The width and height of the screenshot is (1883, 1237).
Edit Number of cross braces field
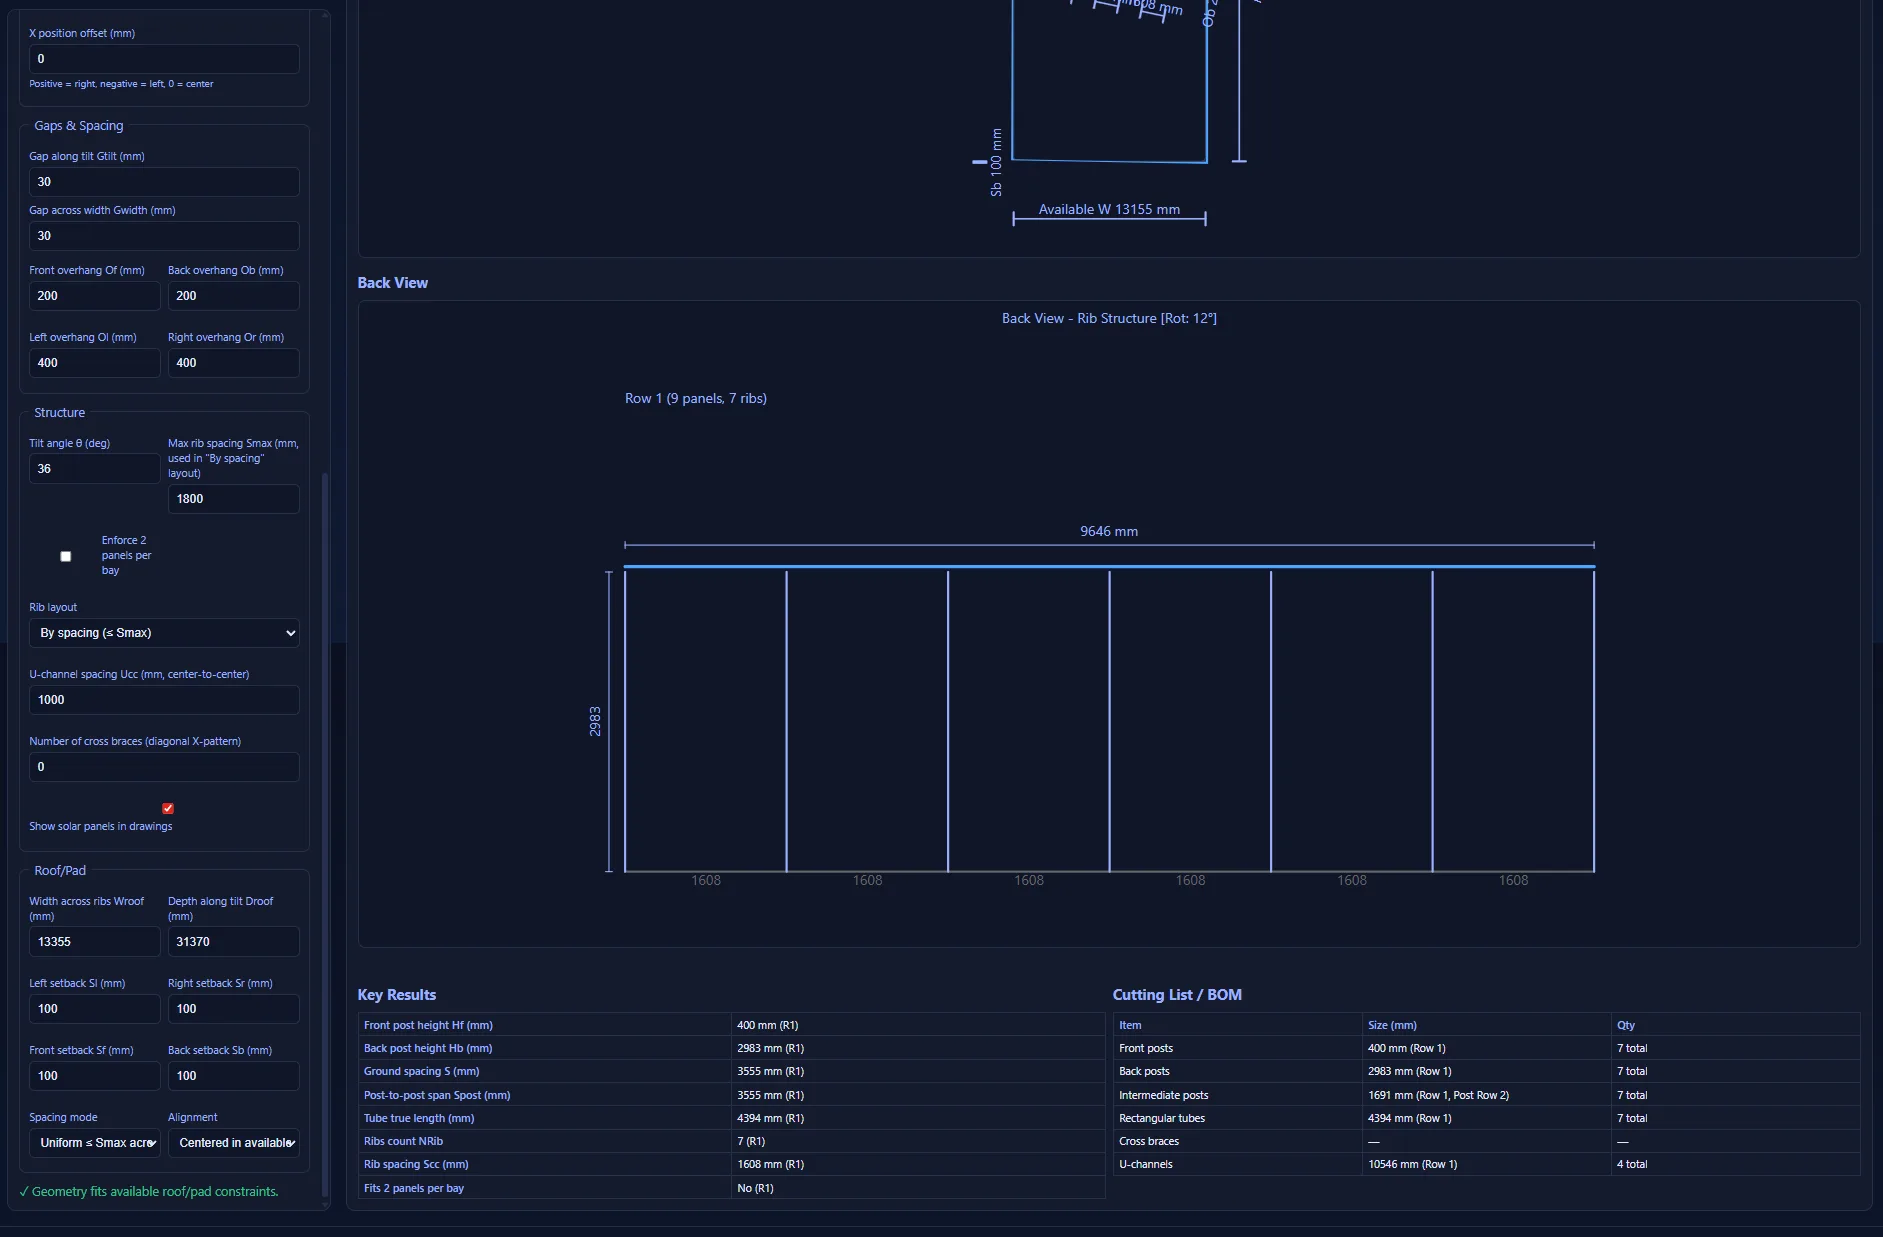(164, 767)
